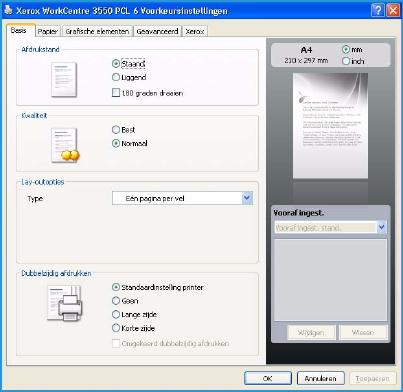Select the Liggend orientation option
The height and width of the screenshot is (392, 403).
coord(129,77)
